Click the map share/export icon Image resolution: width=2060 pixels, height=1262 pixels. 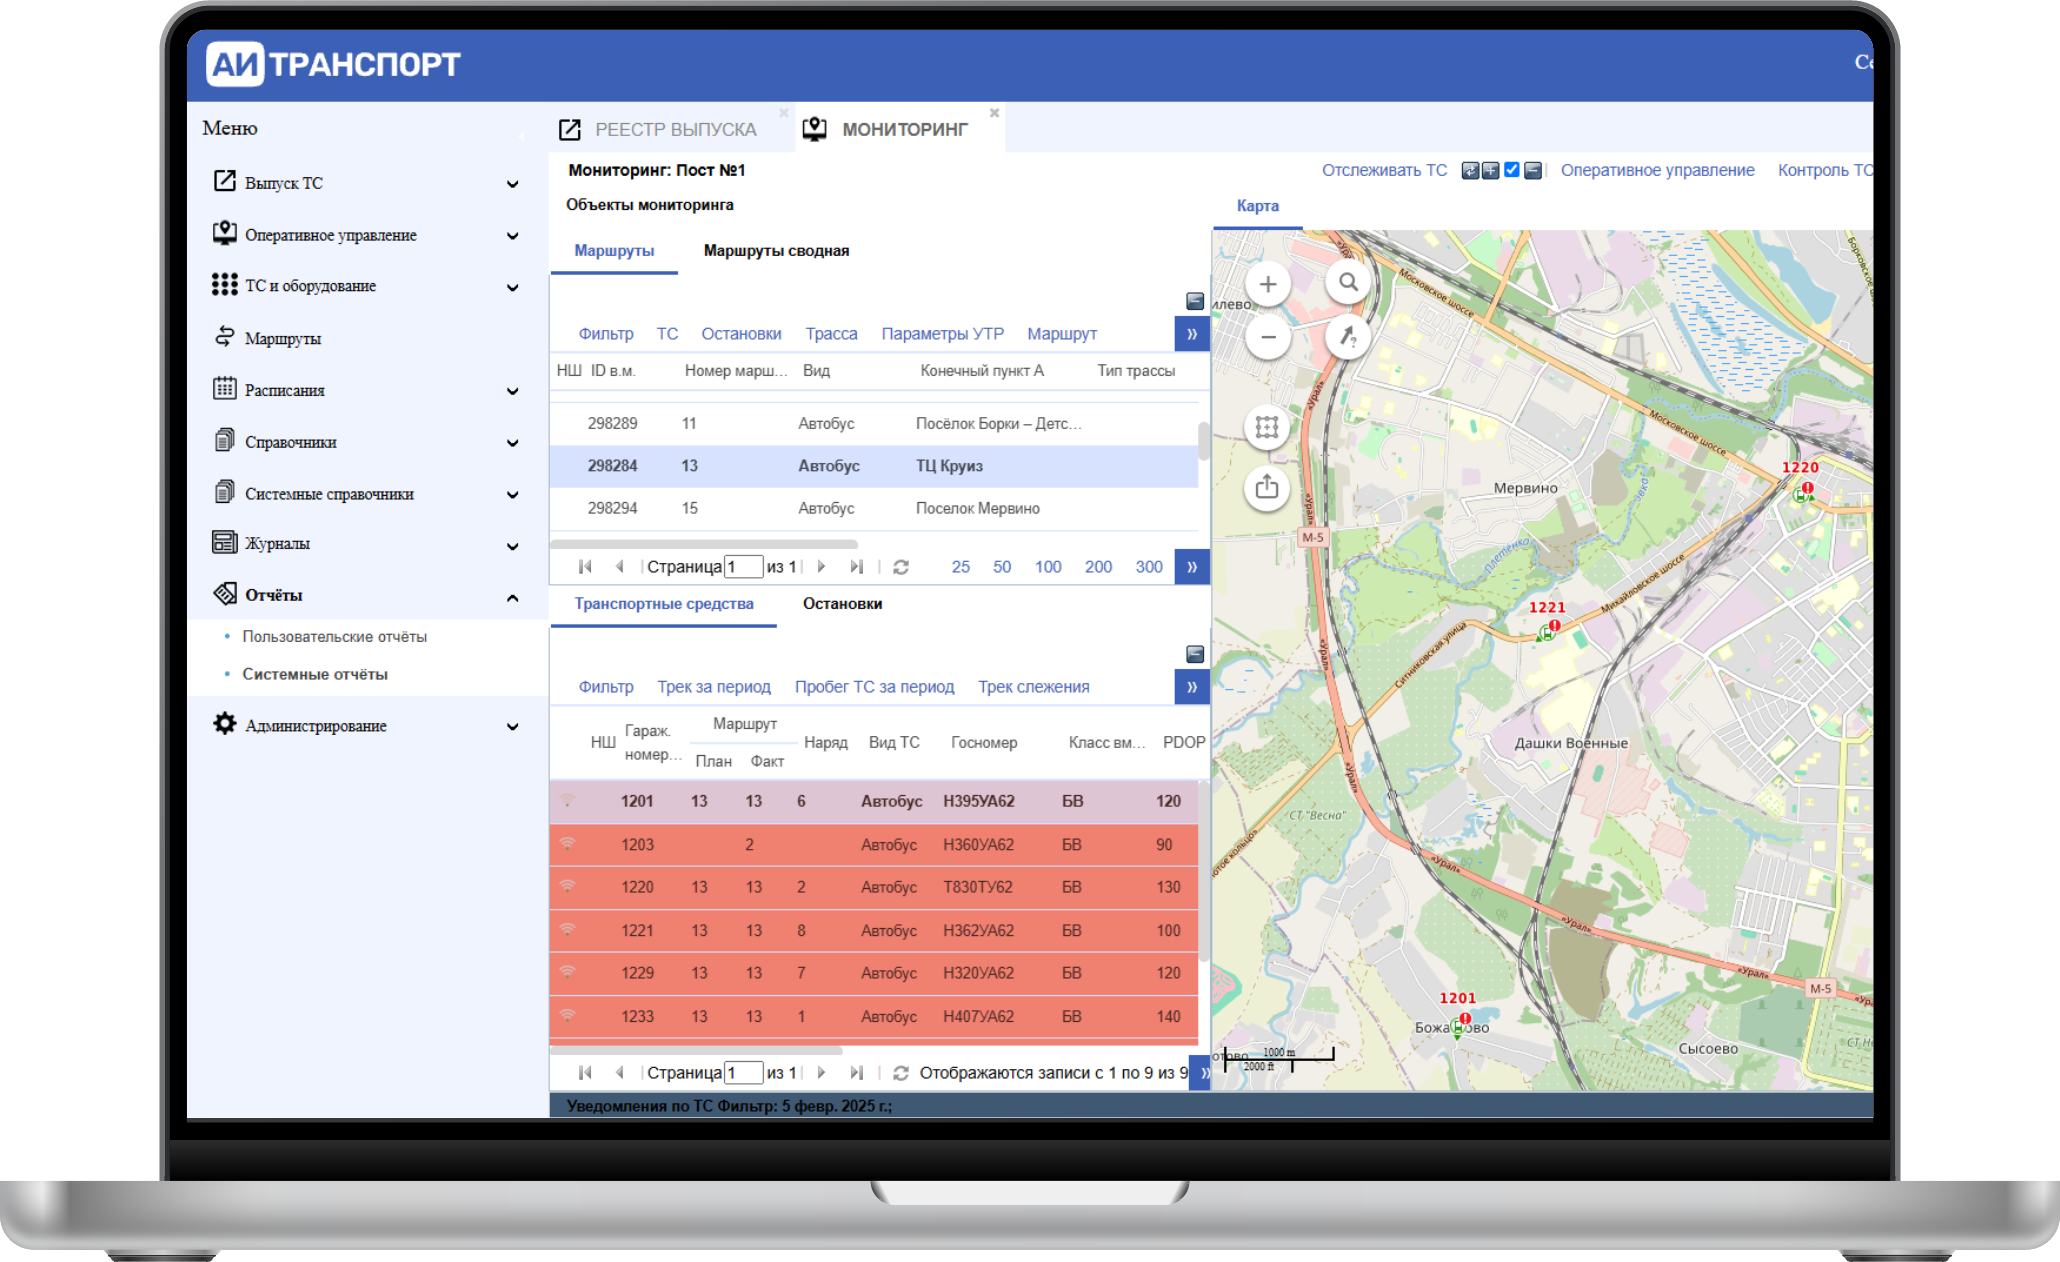tap(1267, 487)
